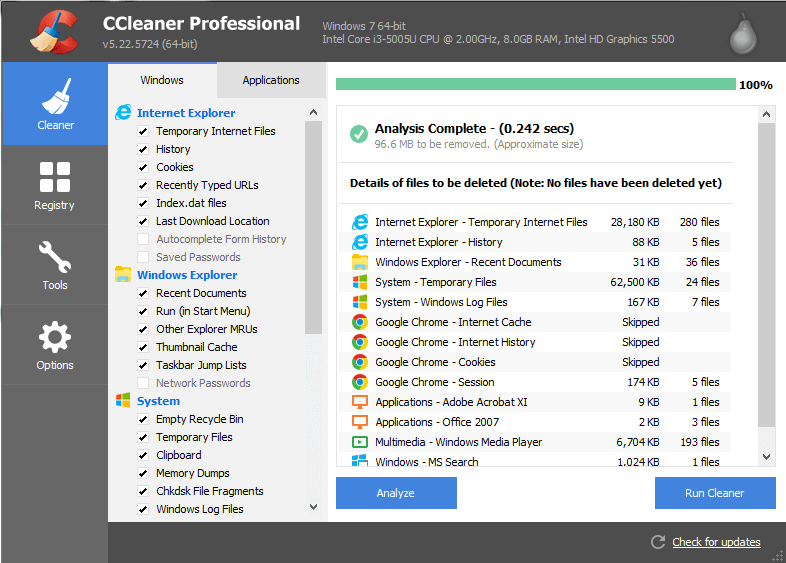Toggle Windows Log Files checkbox
The height and width of the screenshot is (563, 786).
click(x=143, y=509)
